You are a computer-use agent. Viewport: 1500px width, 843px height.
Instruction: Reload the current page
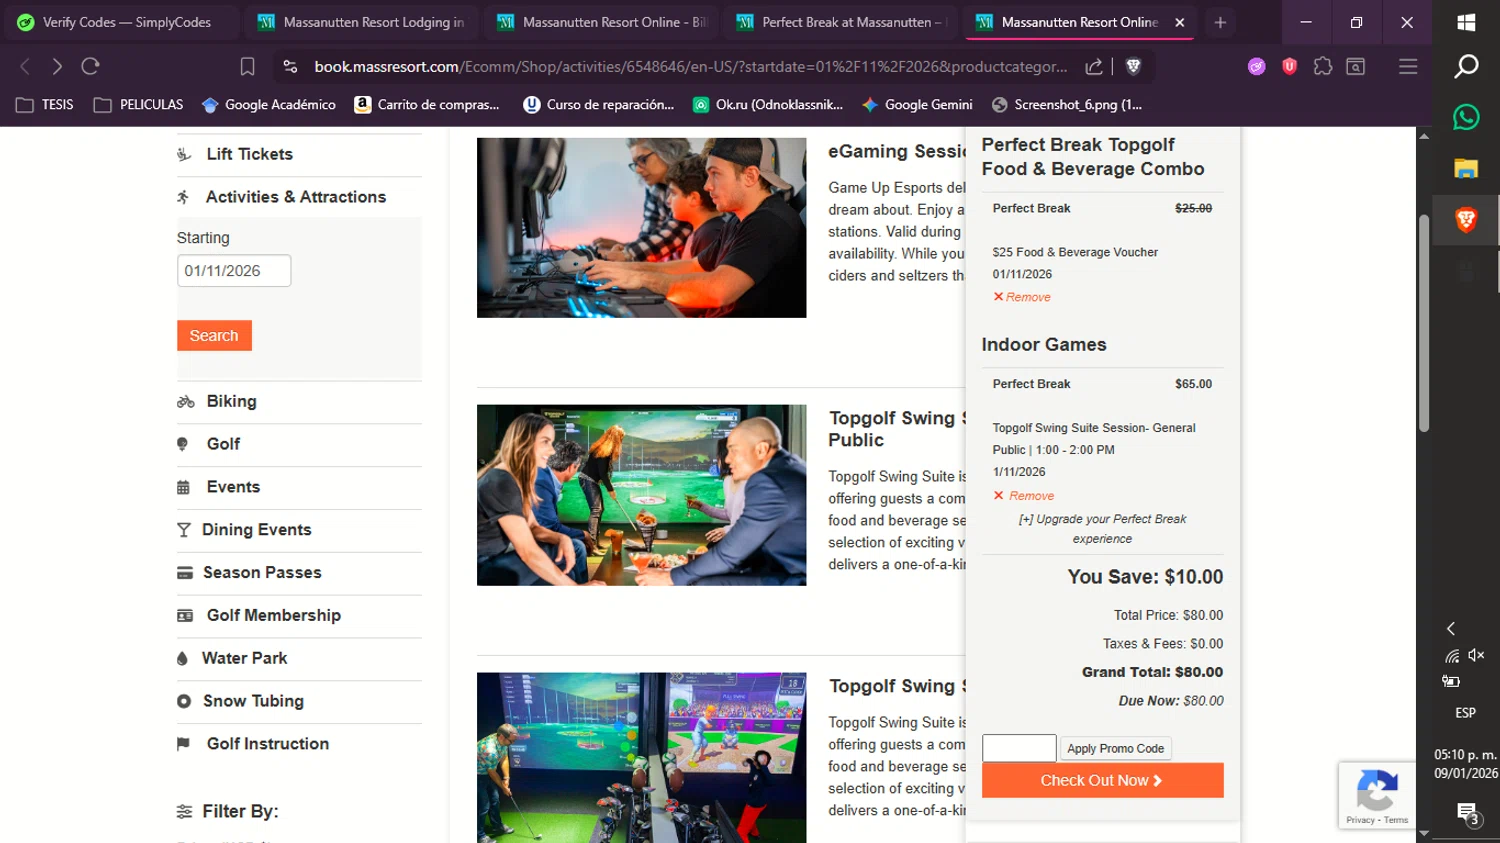tap(90, 66)
